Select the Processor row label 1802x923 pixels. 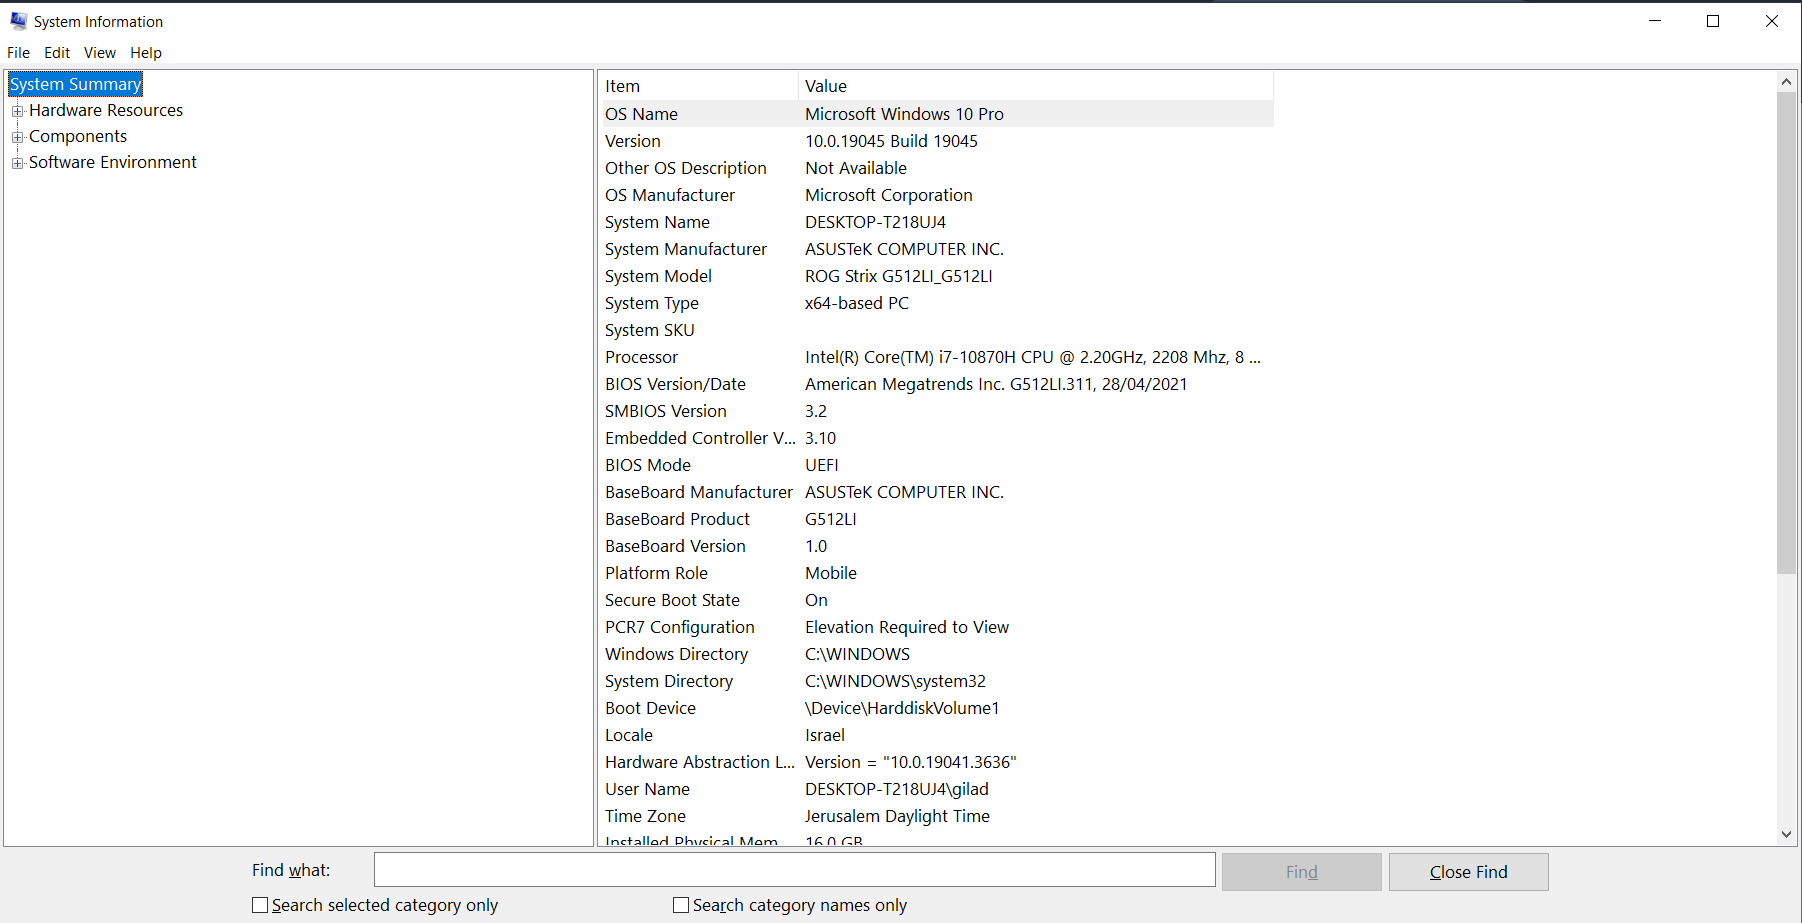pos(641,357)
